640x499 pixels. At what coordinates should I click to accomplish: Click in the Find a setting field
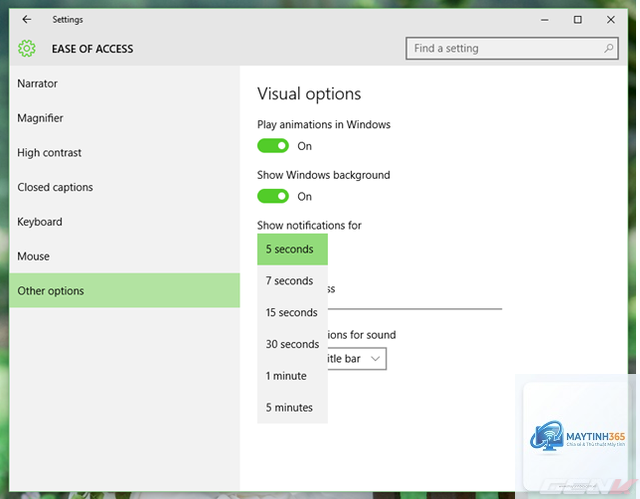click(x=512, y=48)
